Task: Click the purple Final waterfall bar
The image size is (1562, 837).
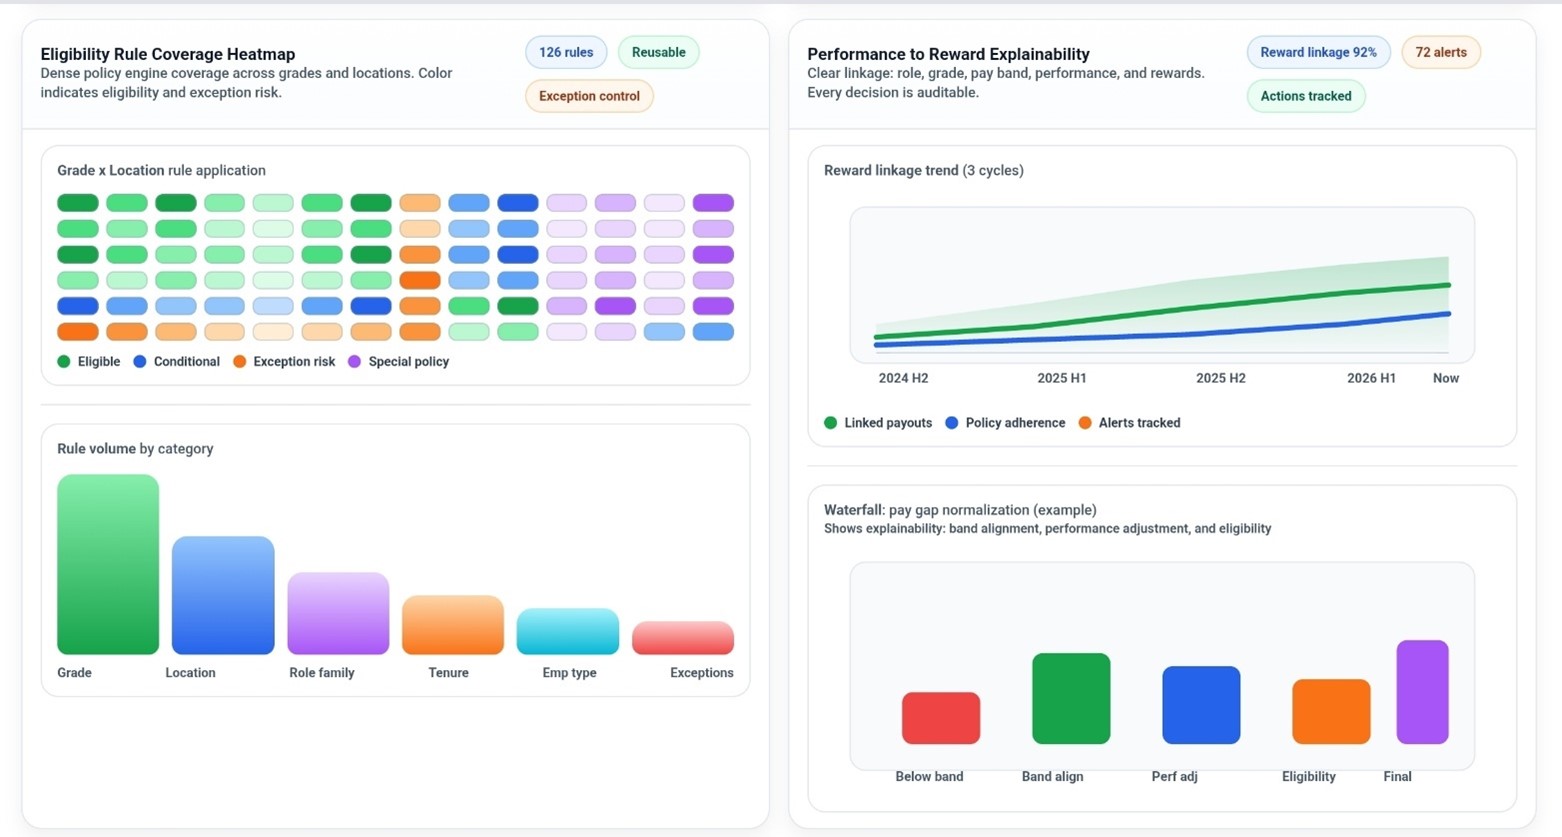Action: [1422, 692]
